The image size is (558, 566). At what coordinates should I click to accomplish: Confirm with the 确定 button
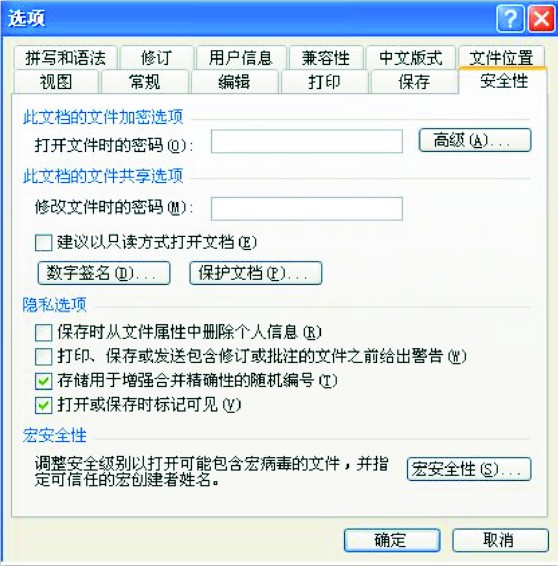coord(392,540)
